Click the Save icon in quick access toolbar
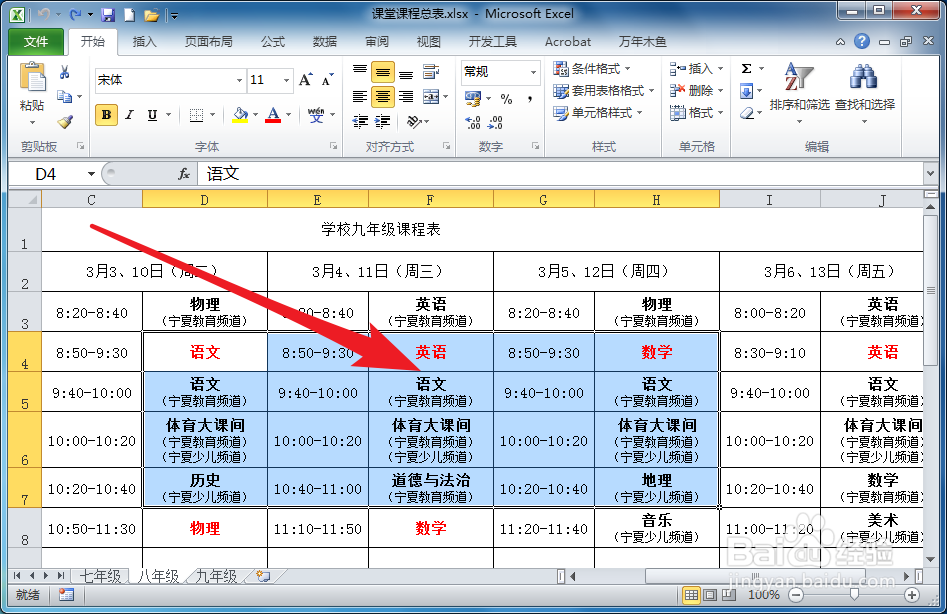This screenshot has height=614, width=947. tap(107, 12)
